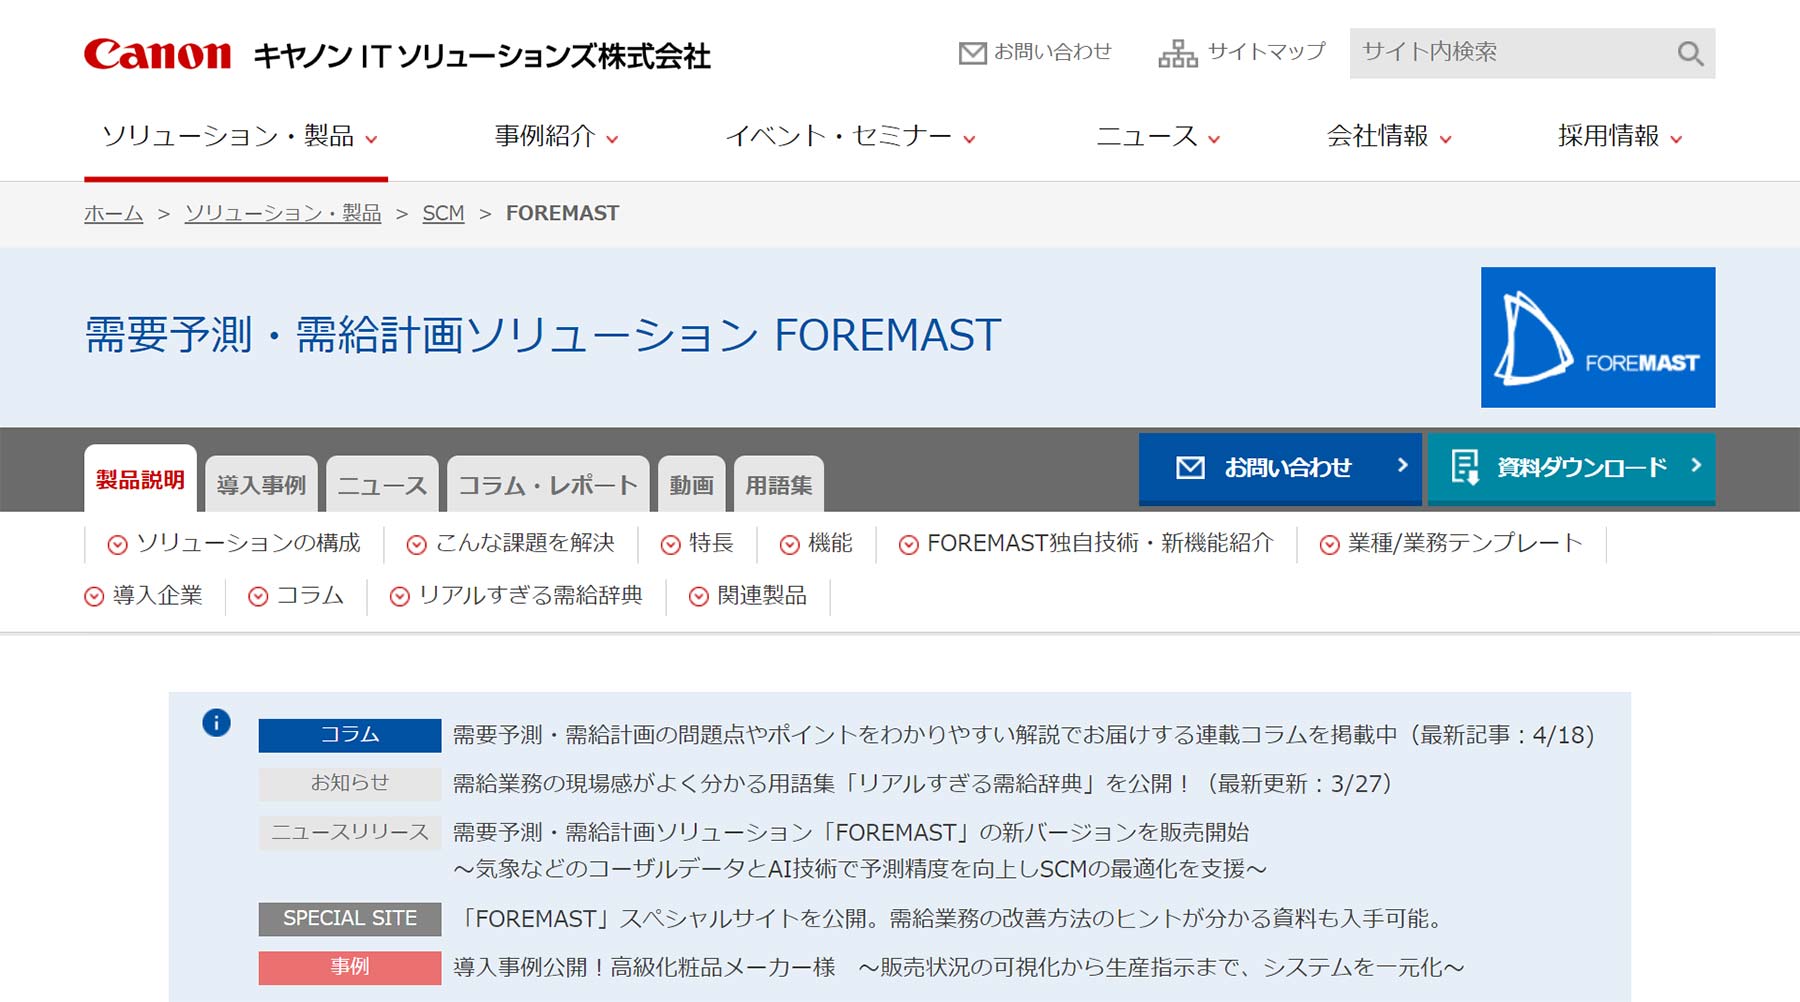Image resolution: width=1800 pixels, height=1002 pixels.
Task: Click the red 事例 label
Action: click(x=350, y=968)
